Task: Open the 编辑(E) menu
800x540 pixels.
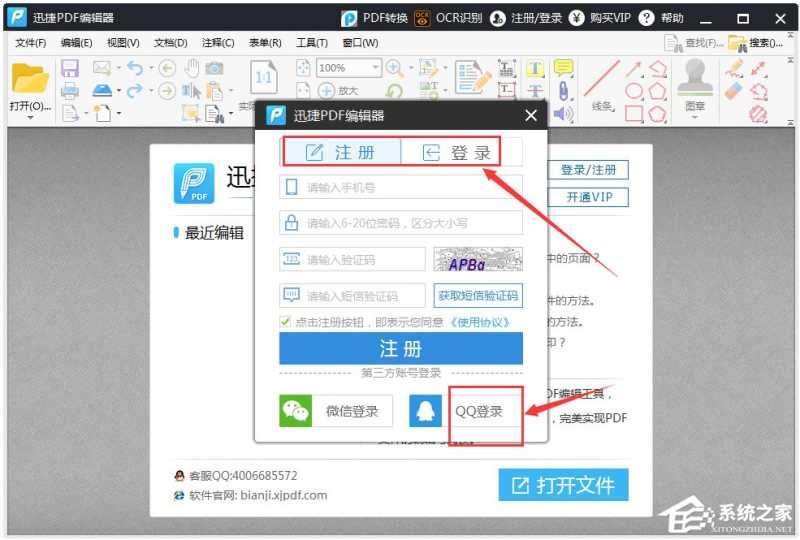Action: [x=77, y=43]
